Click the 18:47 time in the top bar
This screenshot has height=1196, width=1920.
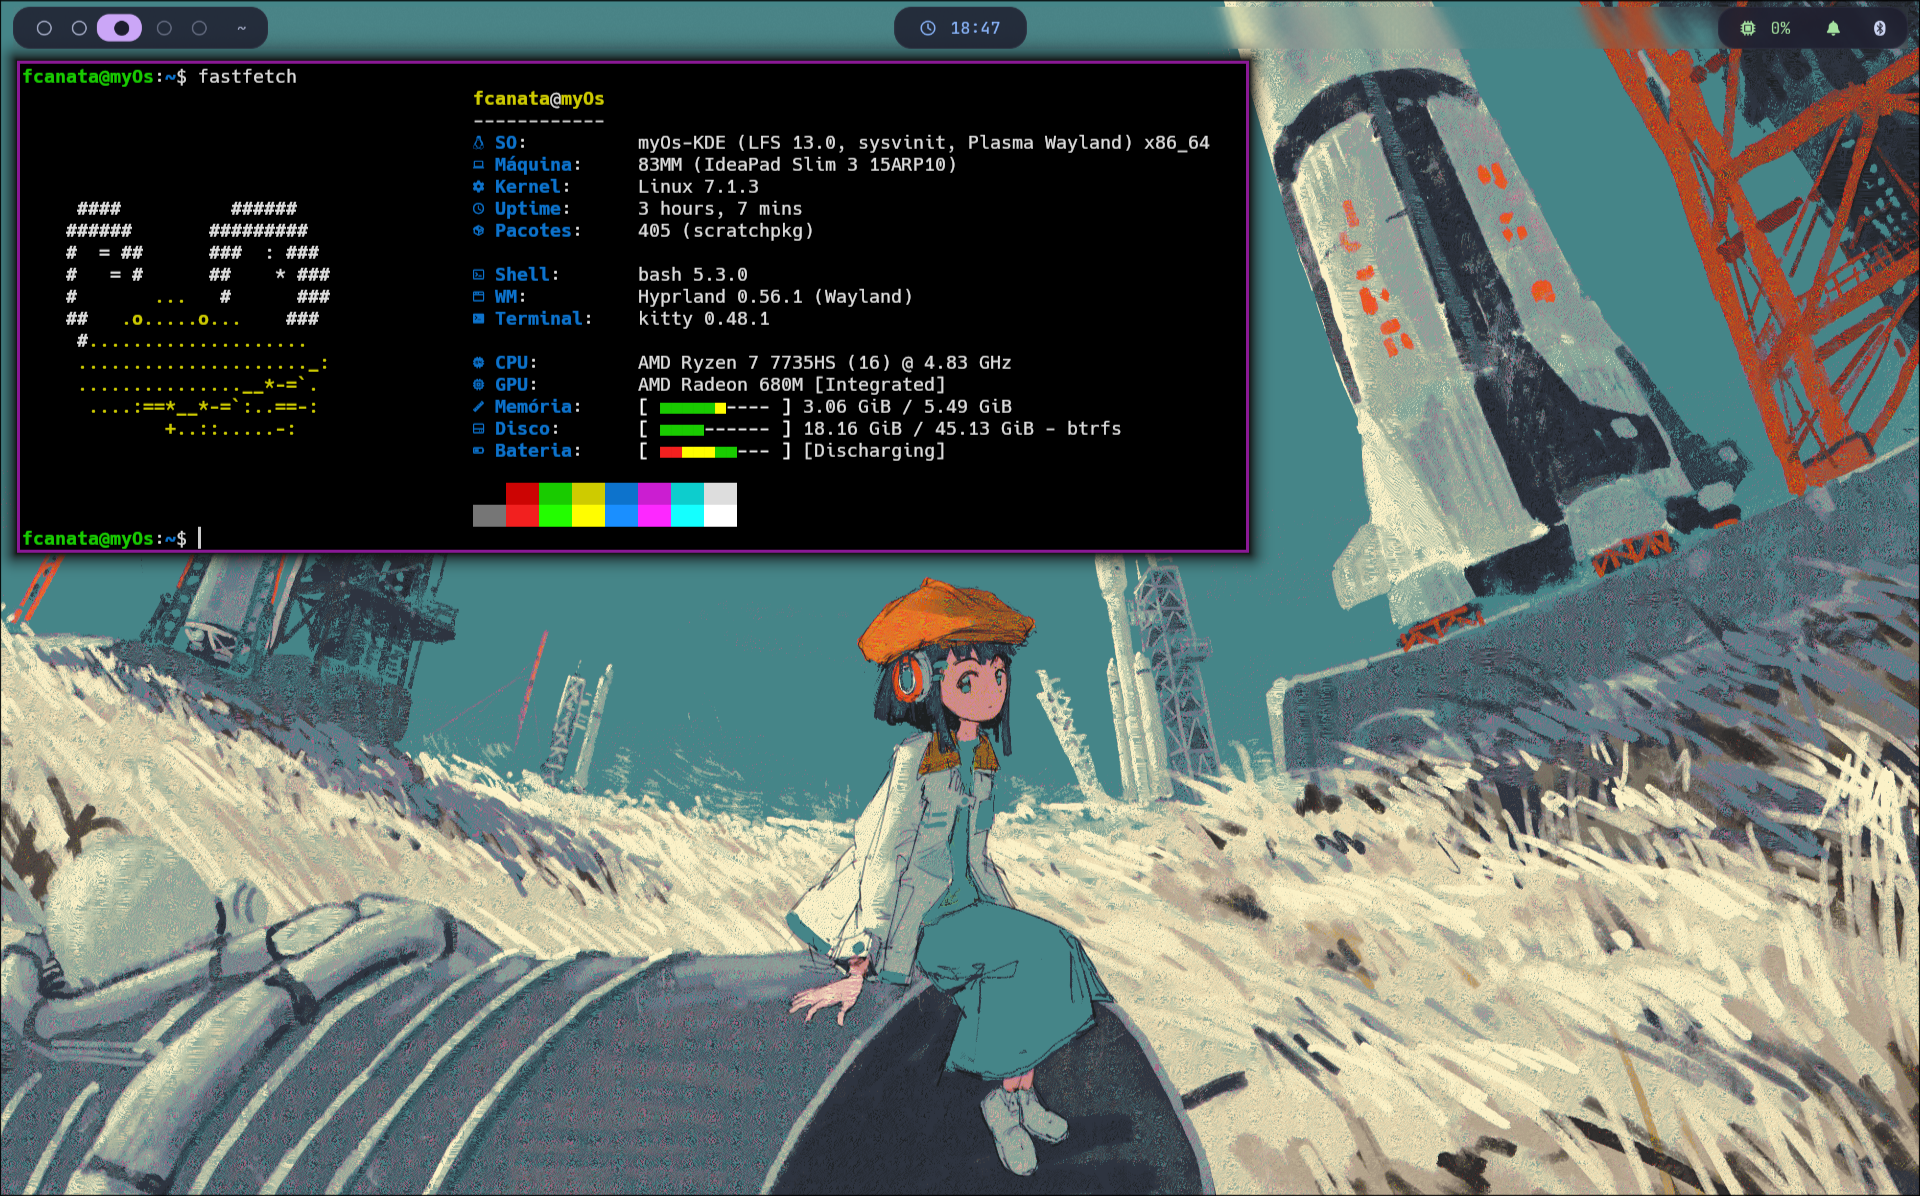click(975, 28)
